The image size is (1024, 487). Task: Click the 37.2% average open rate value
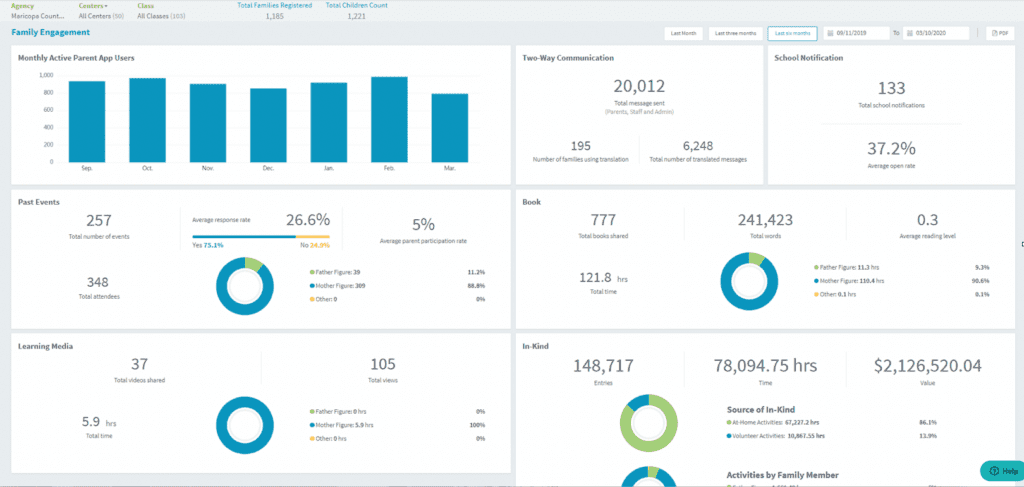(x=891, y=149)
